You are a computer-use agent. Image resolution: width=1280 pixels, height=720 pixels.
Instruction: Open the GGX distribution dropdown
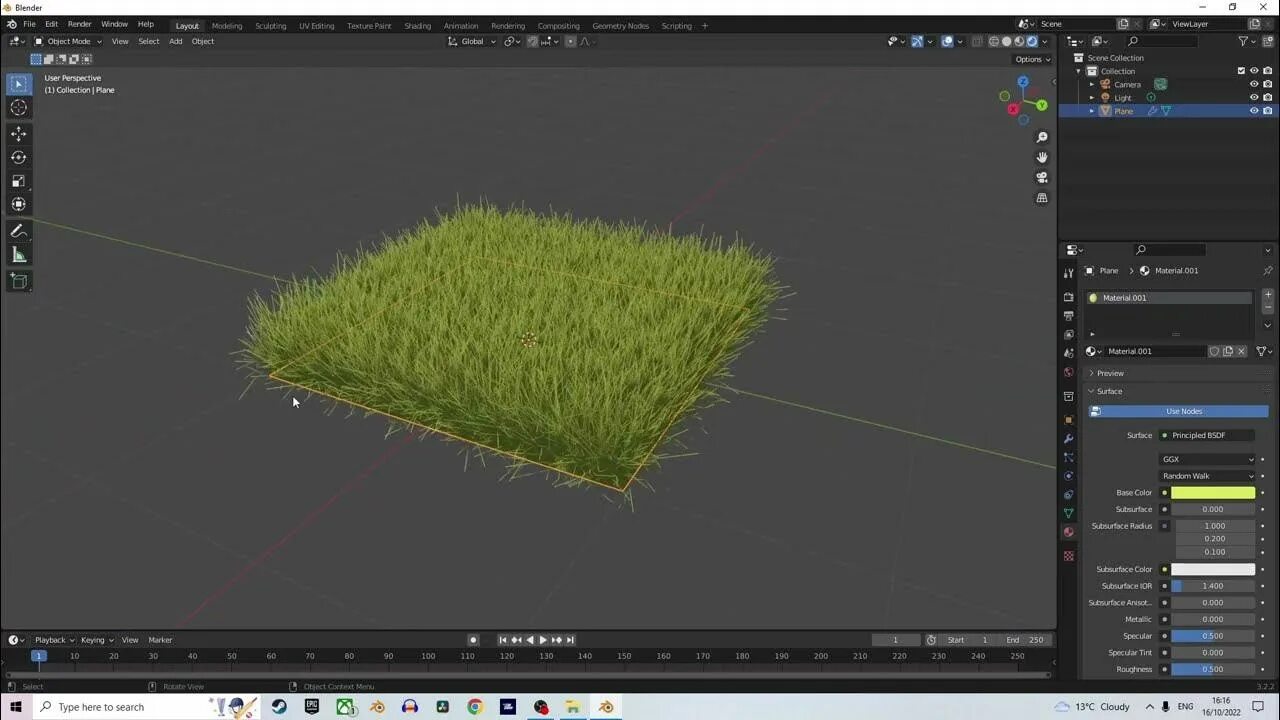(1208, 459)
